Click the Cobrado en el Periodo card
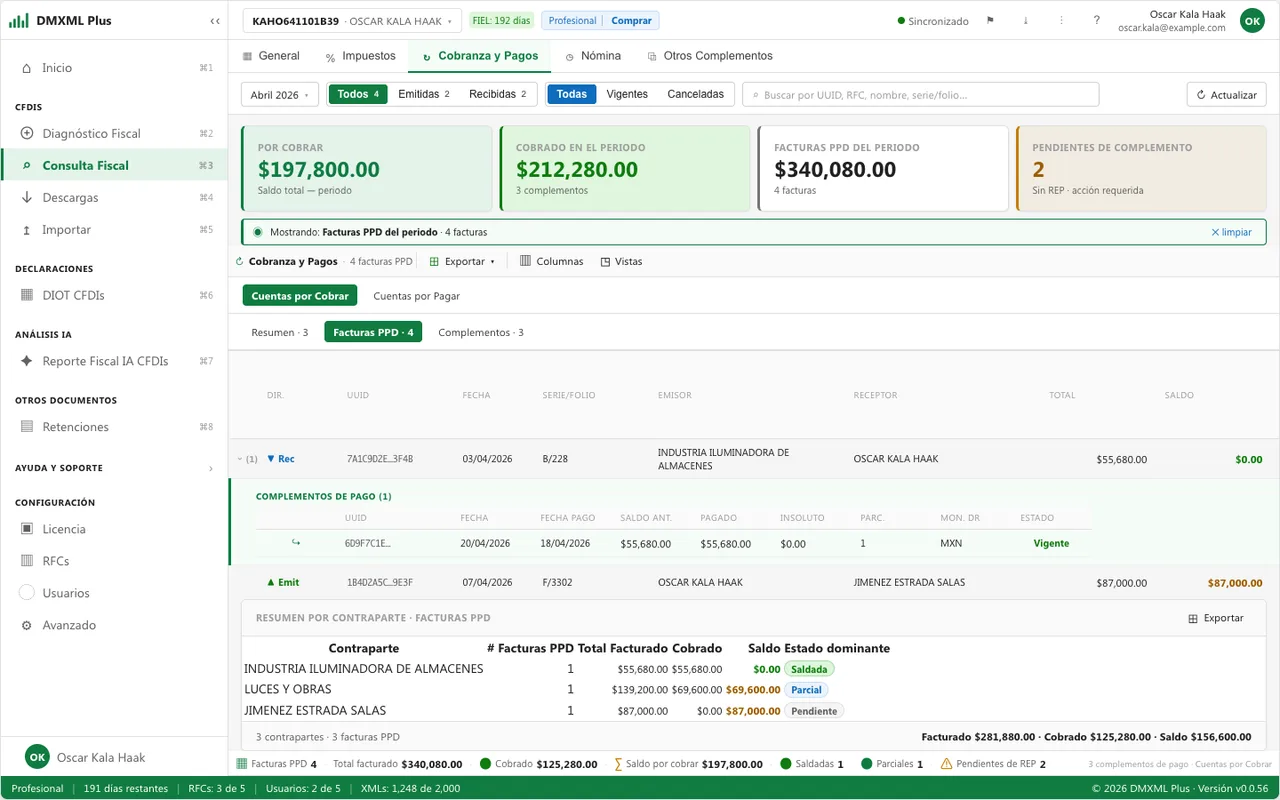1280x800 pixels. pos(625,168)
